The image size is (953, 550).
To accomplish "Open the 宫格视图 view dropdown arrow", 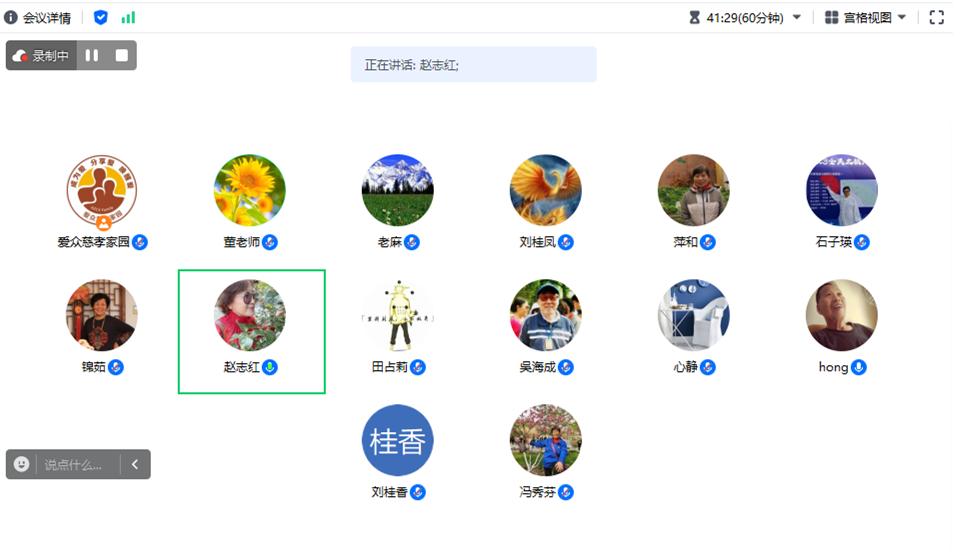I will (x=902, y=18).
